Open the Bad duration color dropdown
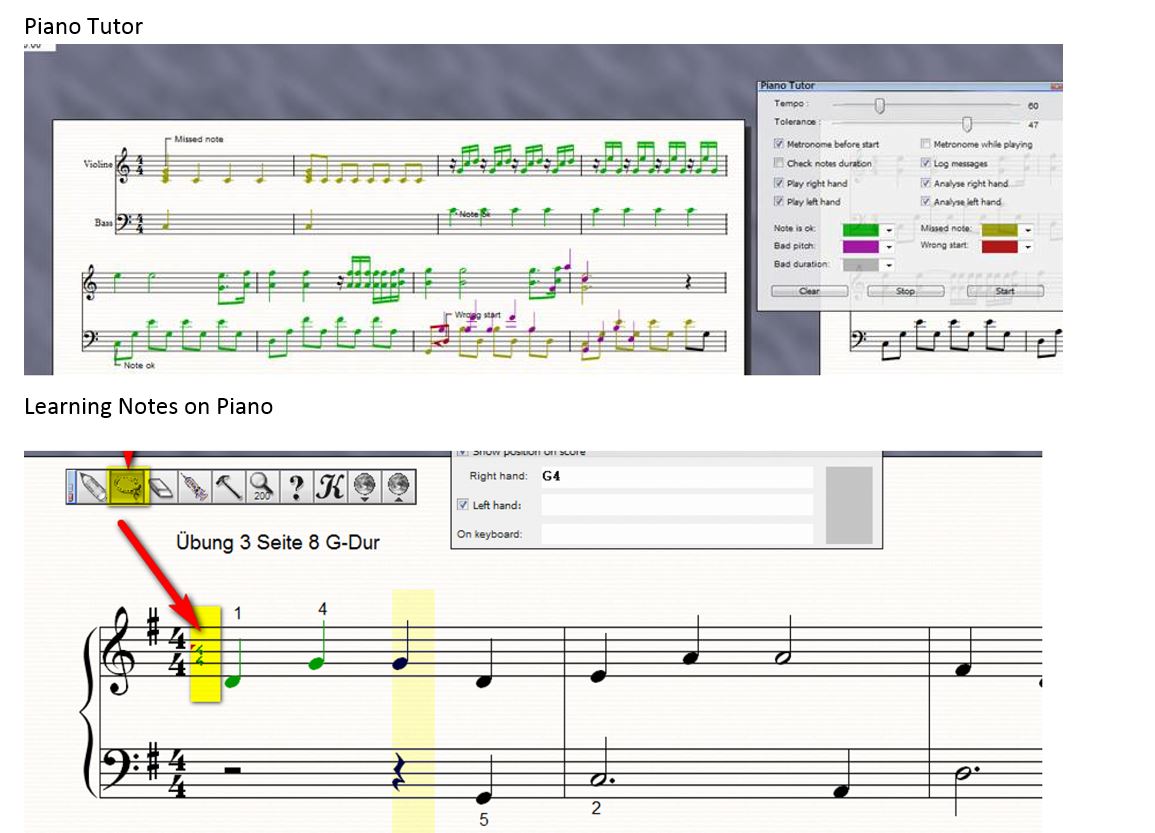Image resolution: width=1155 pixels, height=833 pixels. (x=888, y=264)
